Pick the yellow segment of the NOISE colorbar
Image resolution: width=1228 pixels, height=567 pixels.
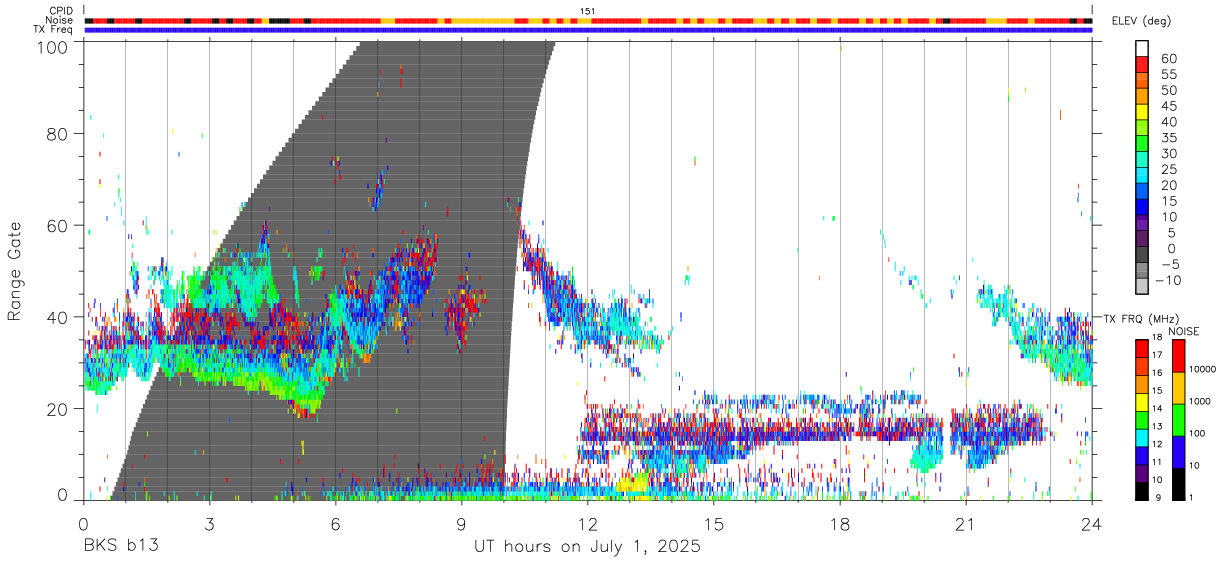1177,388
